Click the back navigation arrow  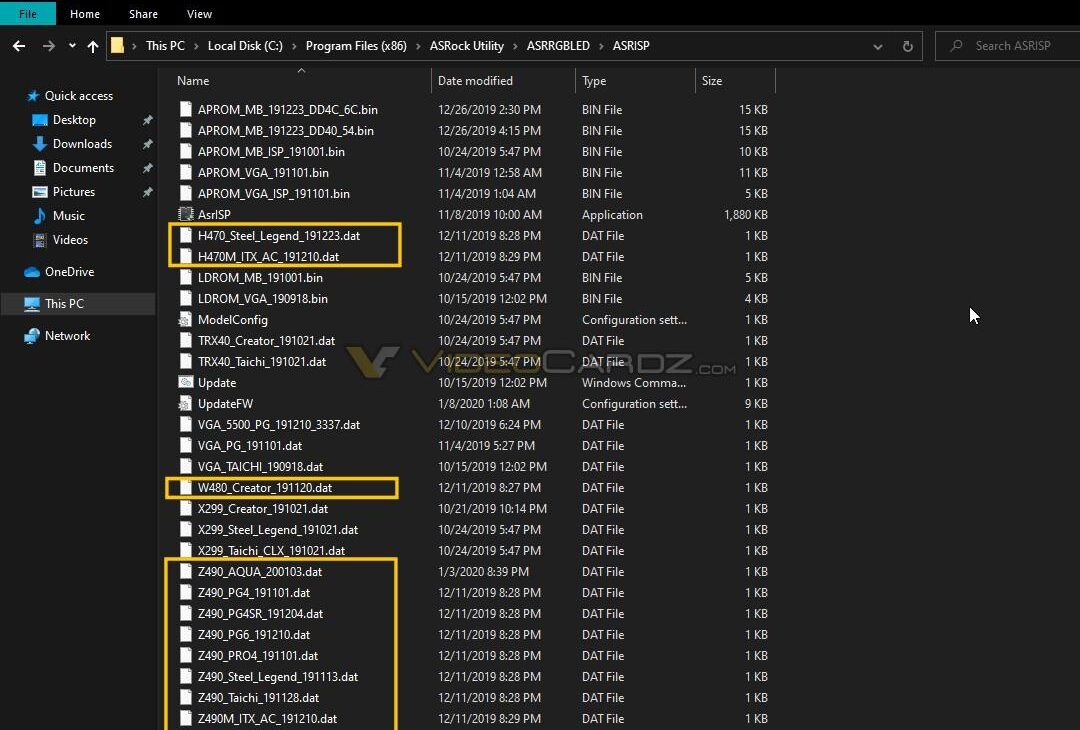(18, 45)
